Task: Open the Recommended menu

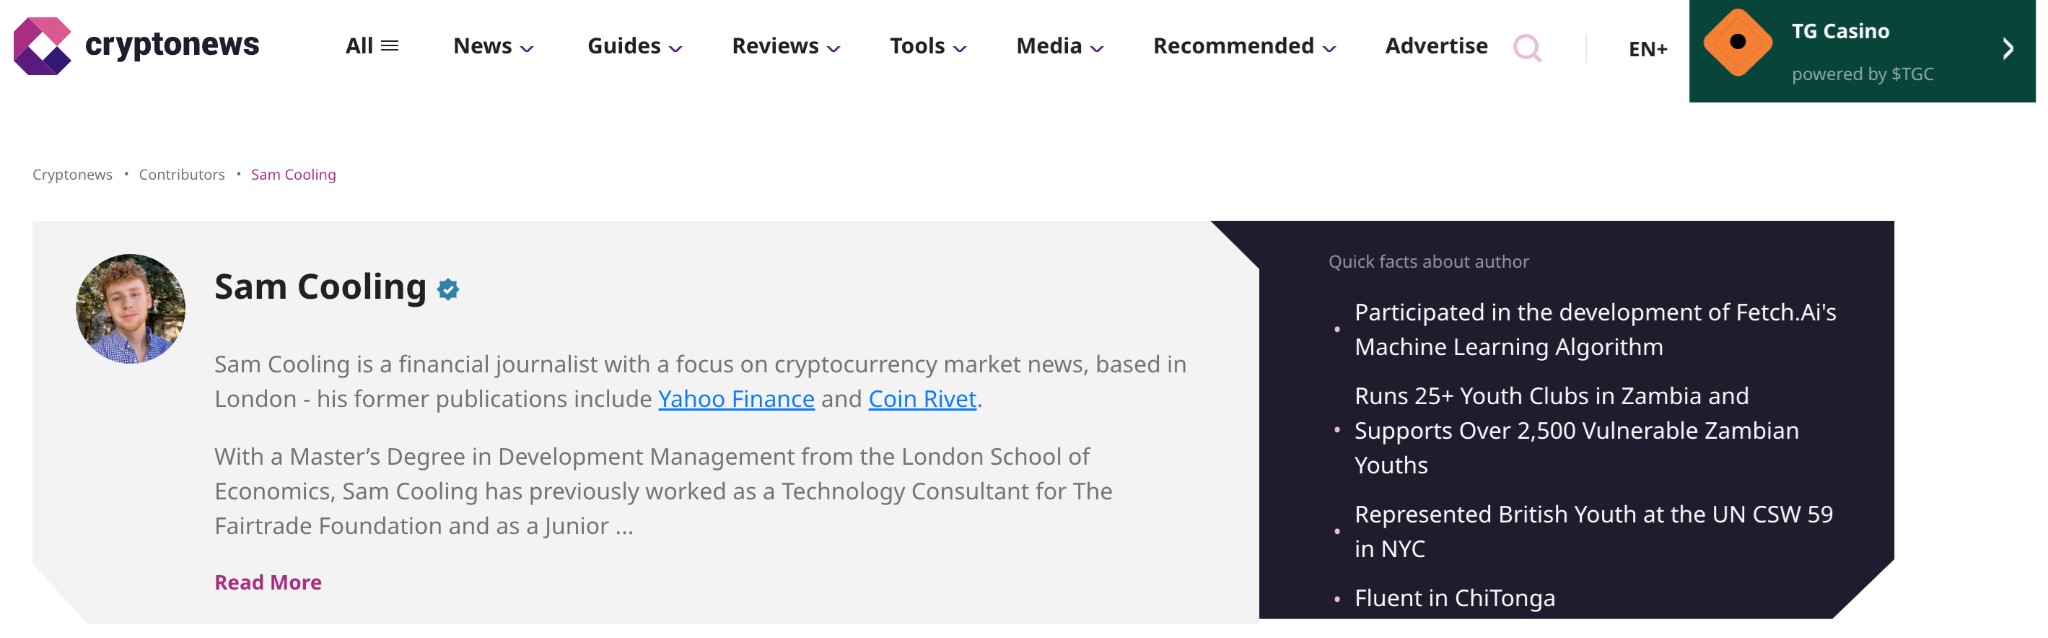Action: pyautogui.click(x=1244, y=46)
